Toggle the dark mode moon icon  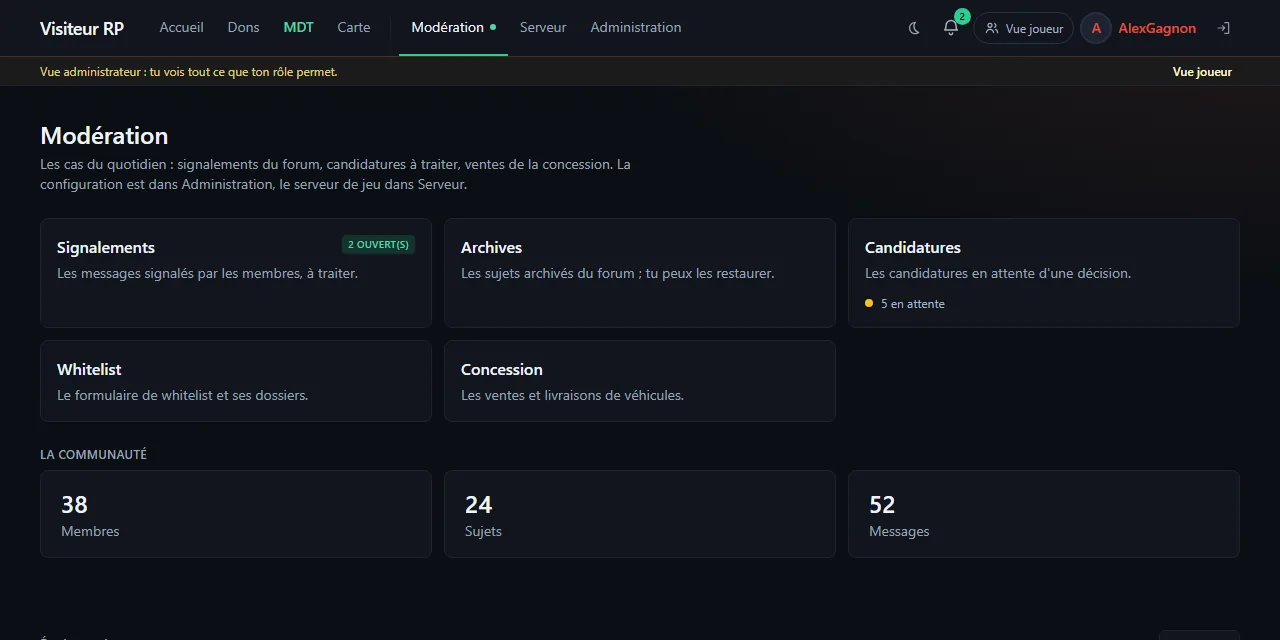[914, 28]
